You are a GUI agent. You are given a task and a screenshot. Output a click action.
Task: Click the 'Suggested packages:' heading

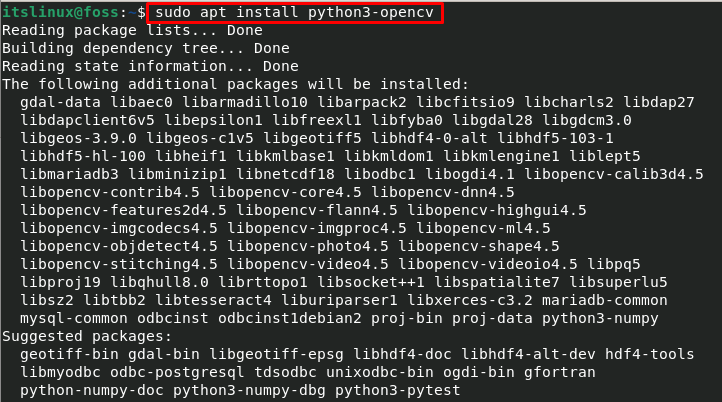point(87,337)
